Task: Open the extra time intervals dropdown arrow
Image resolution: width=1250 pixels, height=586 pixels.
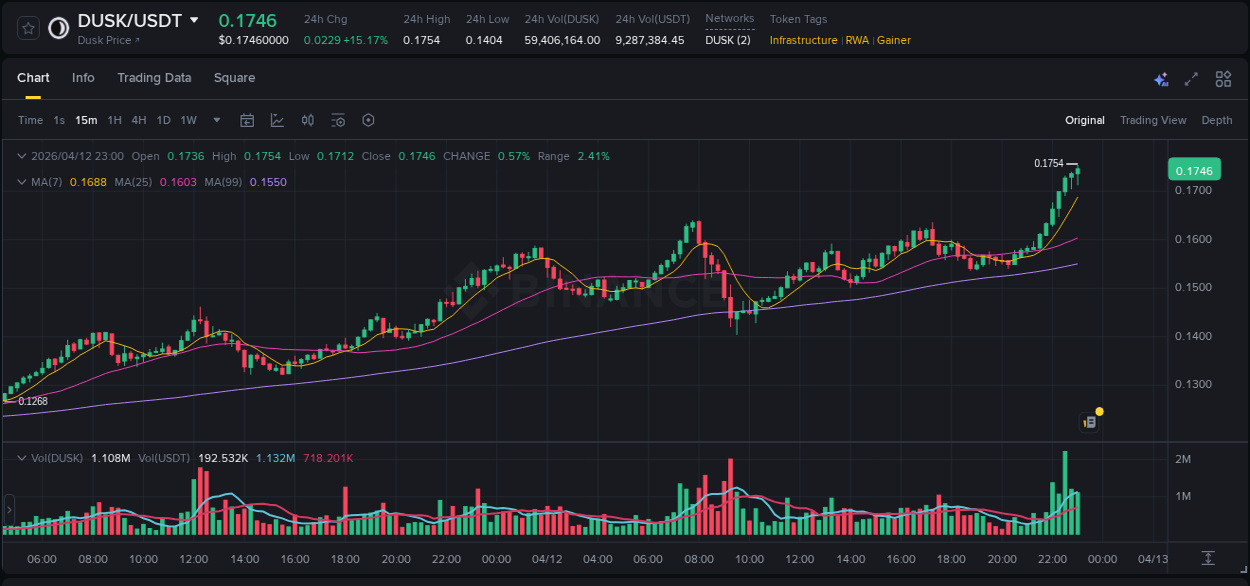Action: [215, 119]
